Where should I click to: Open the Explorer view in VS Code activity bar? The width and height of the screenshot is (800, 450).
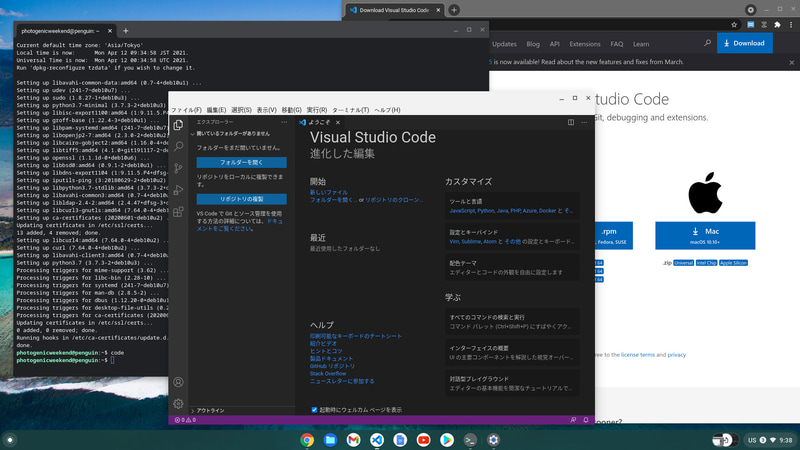pyautogui.click(x=178, y=125)
